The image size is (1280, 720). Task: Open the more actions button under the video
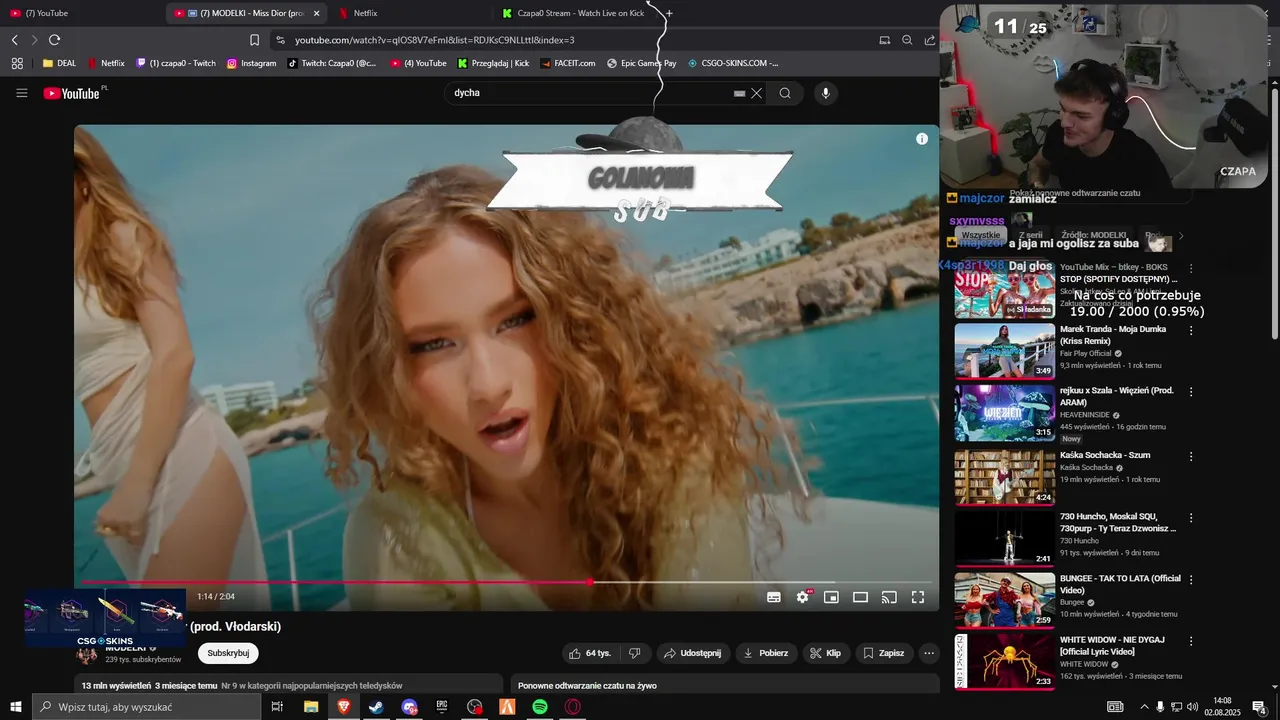click(x=929, y=653)
